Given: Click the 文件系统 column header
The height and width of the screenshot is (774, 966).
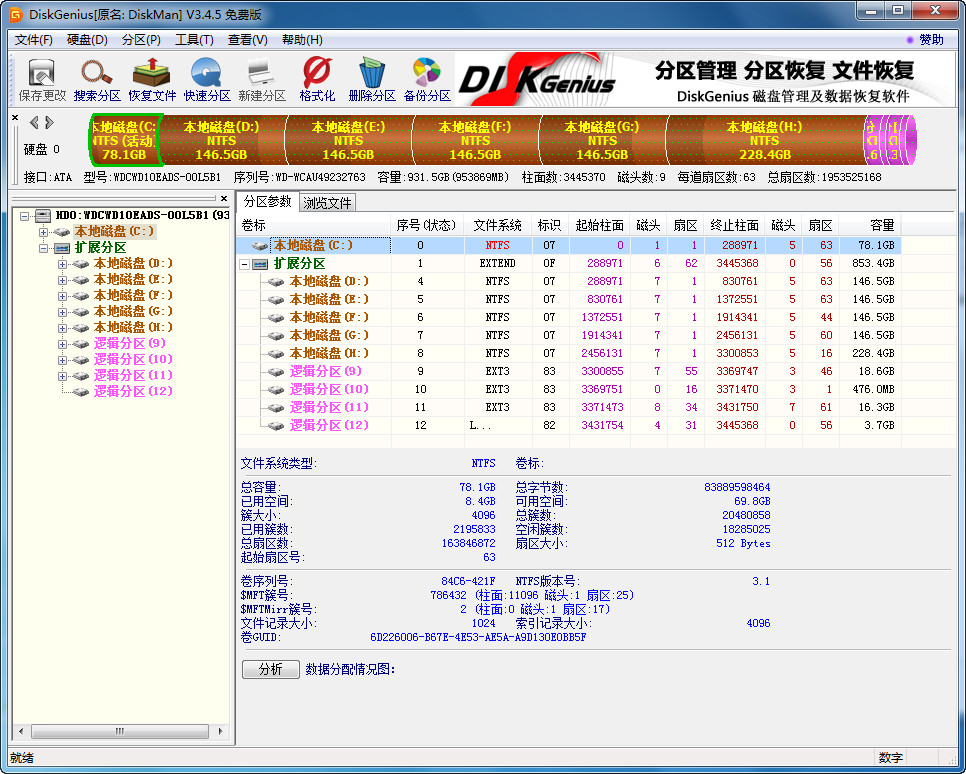Looking at the screenshot, I should pyautogui.click(x=497, y=226).
